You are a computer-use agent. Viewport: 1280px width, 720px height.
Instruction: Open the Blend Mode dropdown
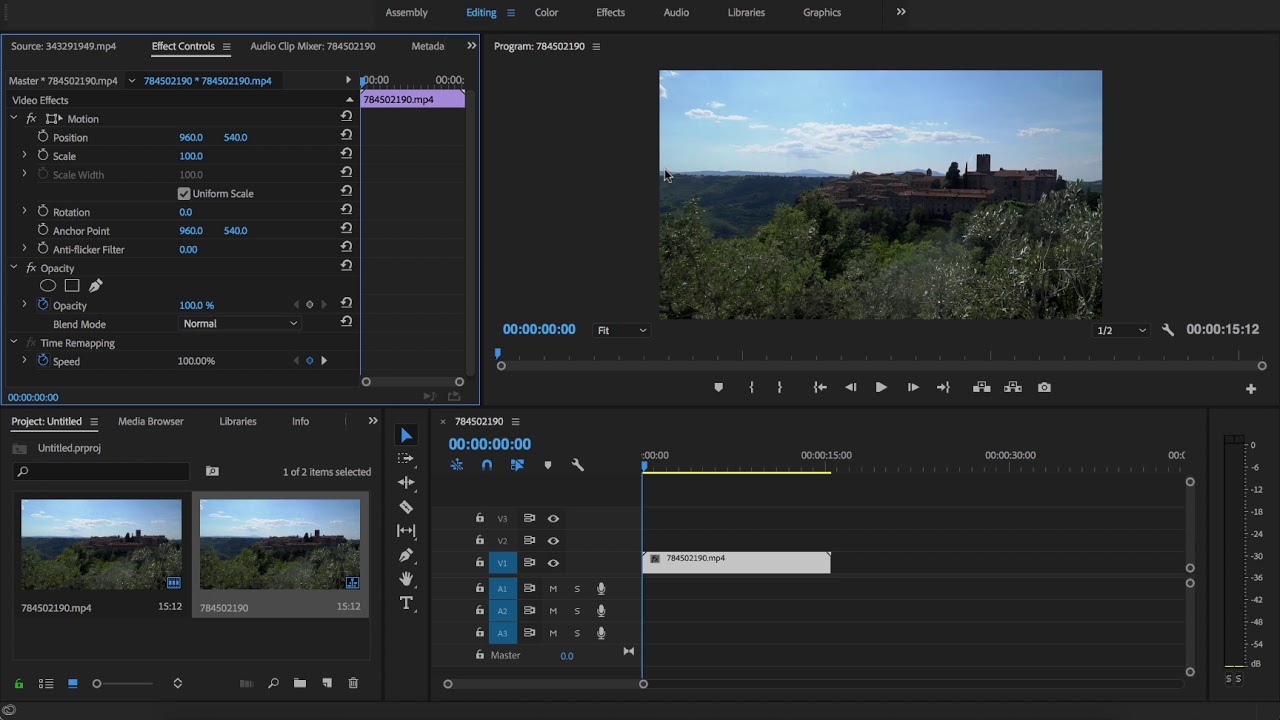(240, 324)
